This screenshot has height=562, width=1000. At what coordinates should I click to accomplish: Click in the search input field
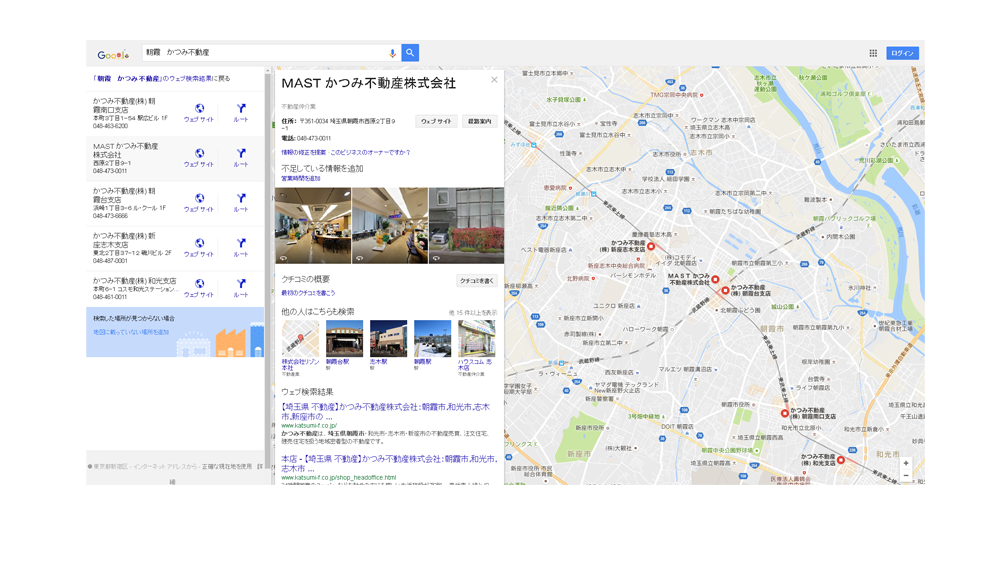point(265,53)
